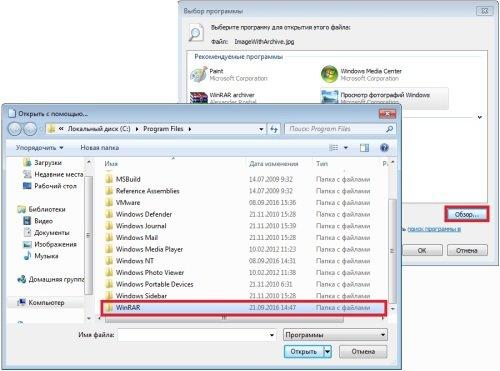
Task: Click the Back navigation arrow in Open dialog
Action: click(x=15, y=129)
